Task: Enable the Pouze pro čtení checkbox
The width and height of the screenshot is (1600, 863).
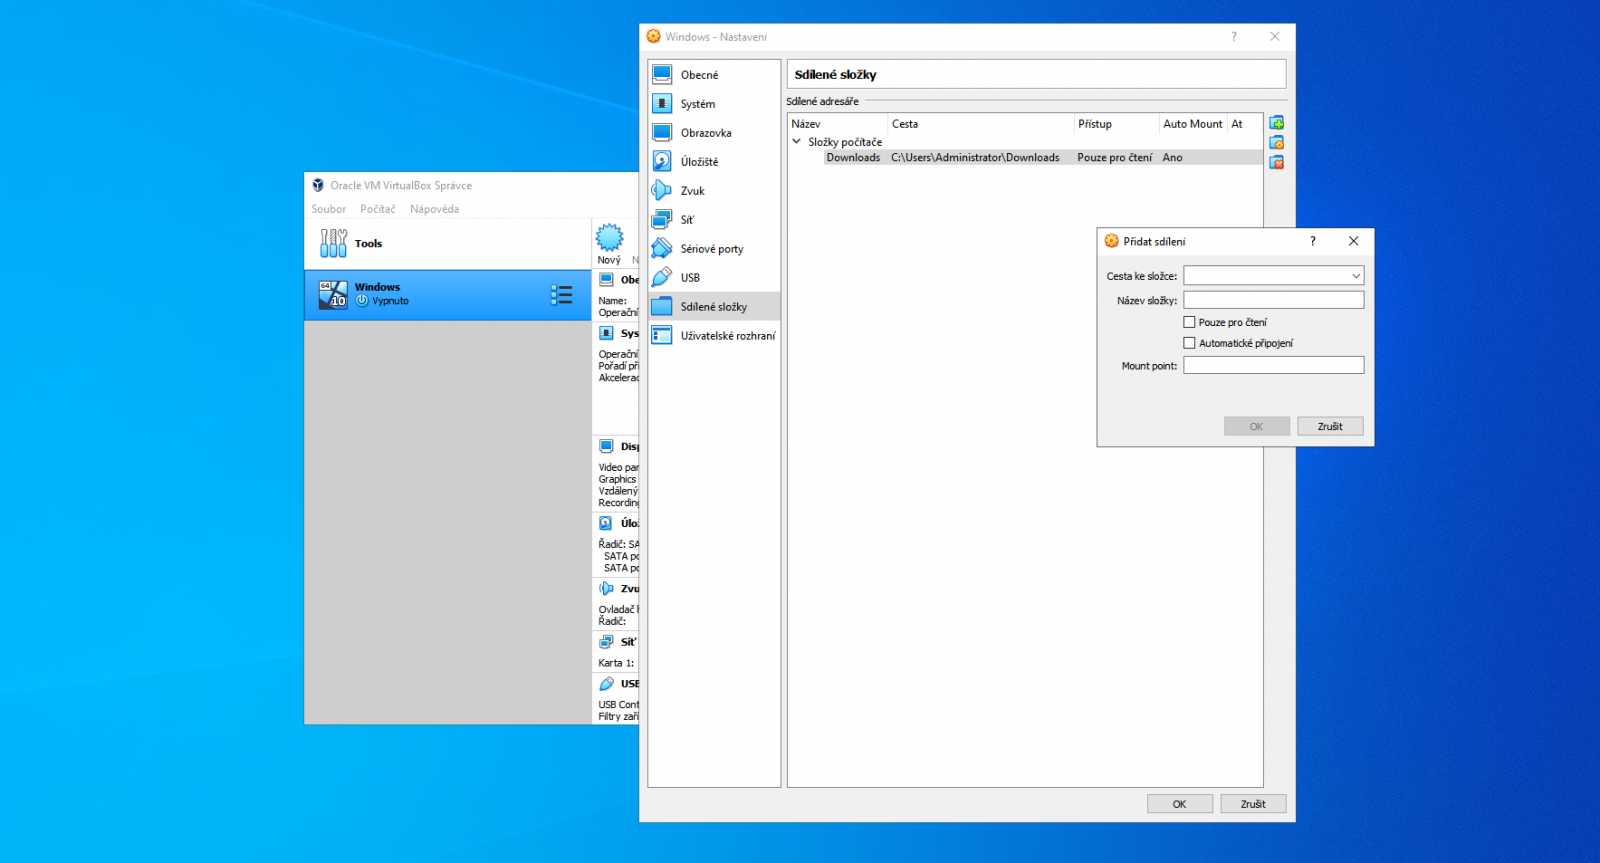Action: pos(1189,322)
